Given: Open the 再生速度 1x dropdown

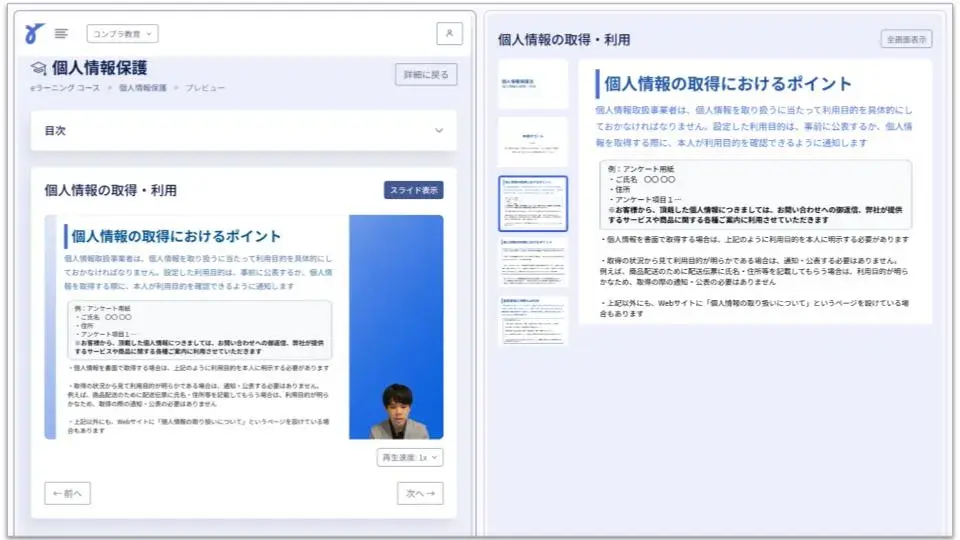Looking at the screenshot, I should (x=410, y=457).
